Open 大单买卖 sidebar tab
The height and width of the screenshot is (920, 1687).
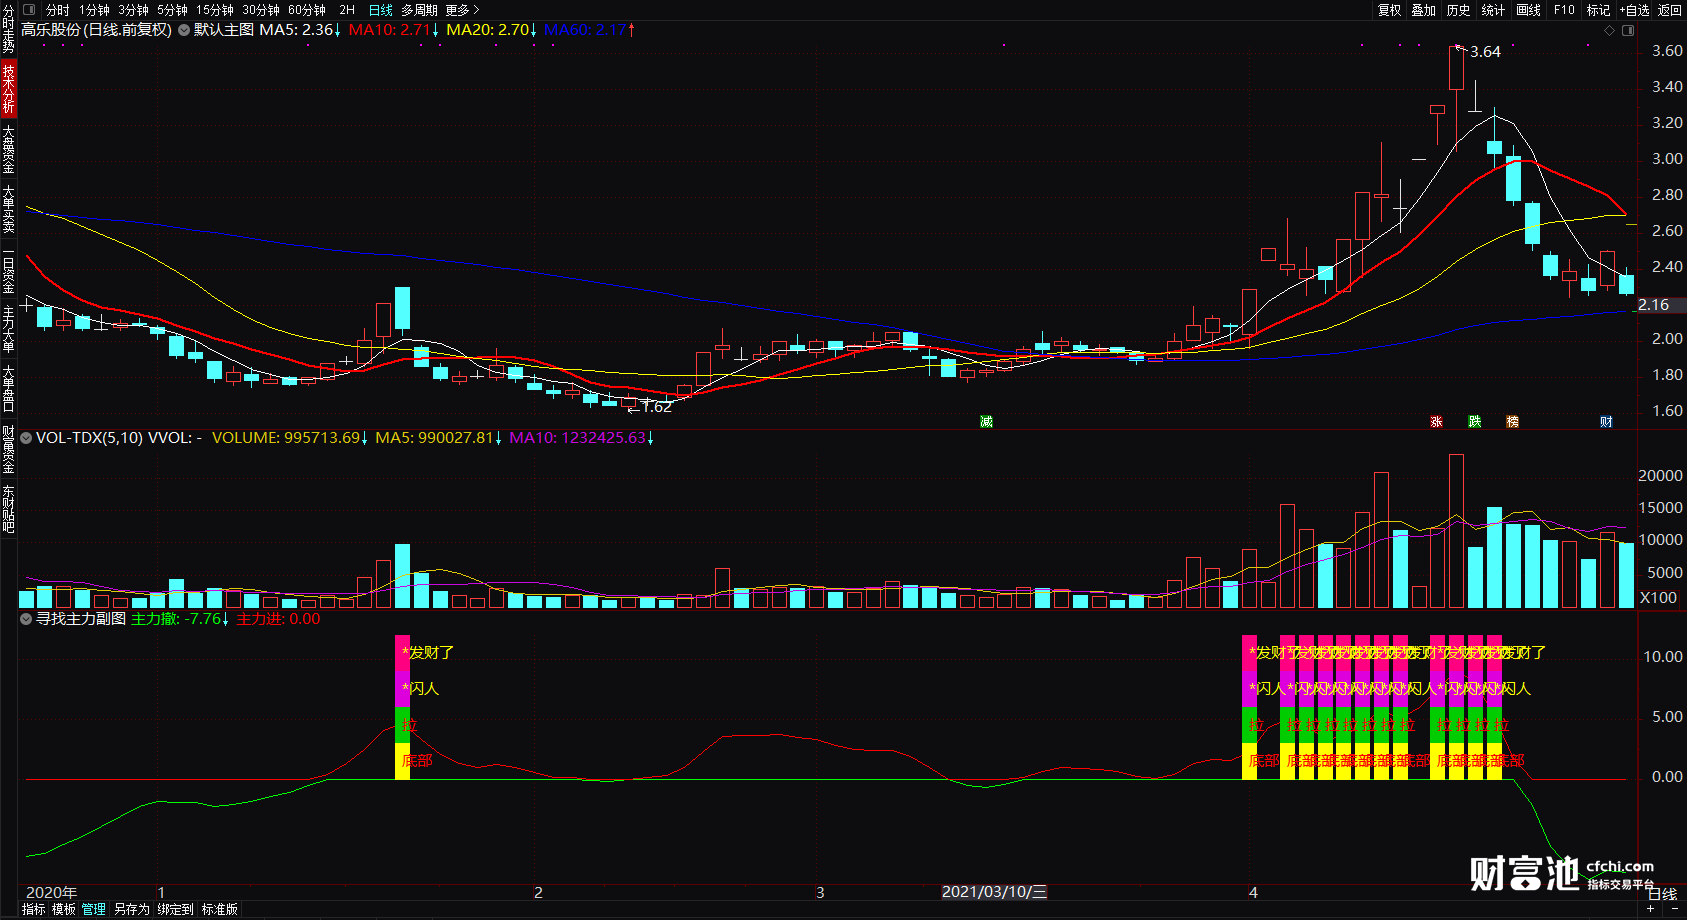click(8, 208)
